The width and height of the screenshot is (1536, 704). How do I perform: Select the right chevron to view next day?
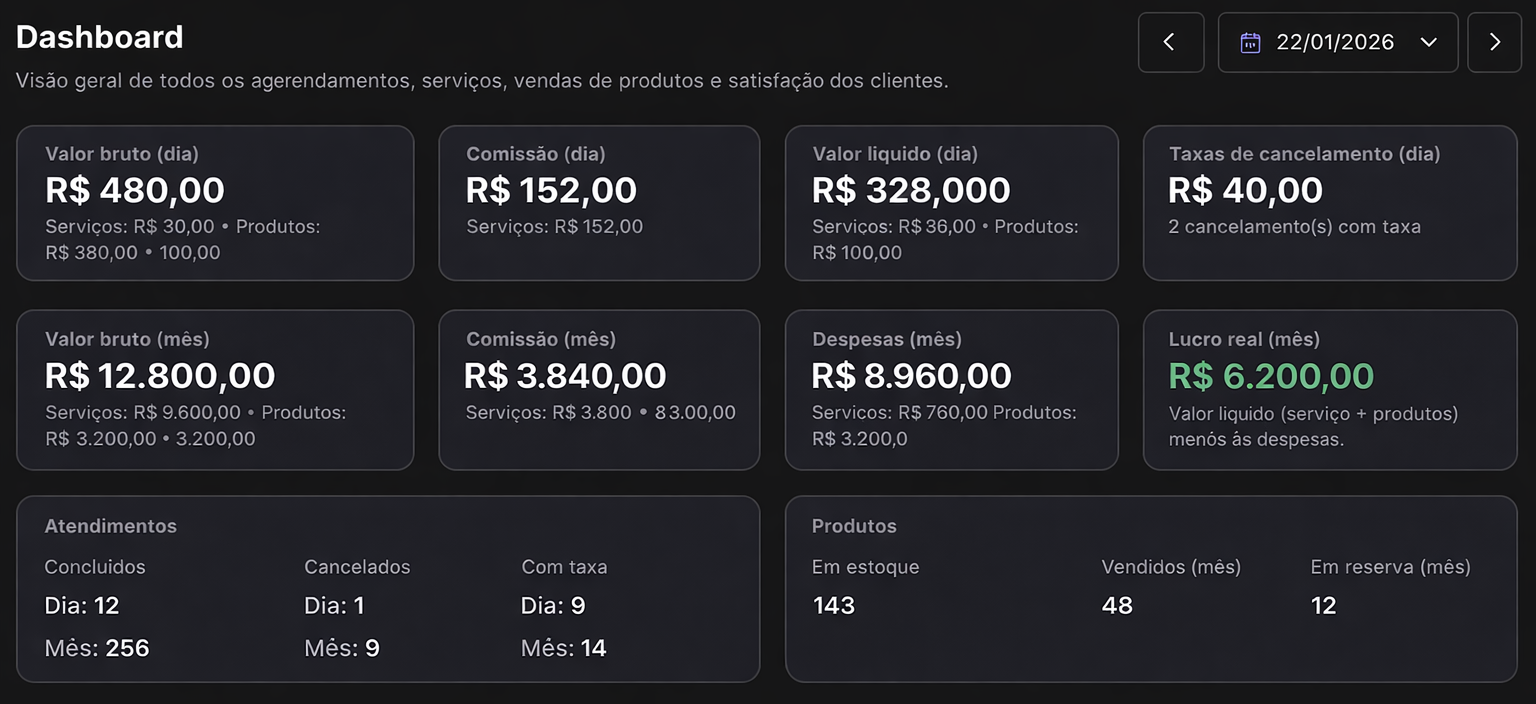coord(1494,42)
